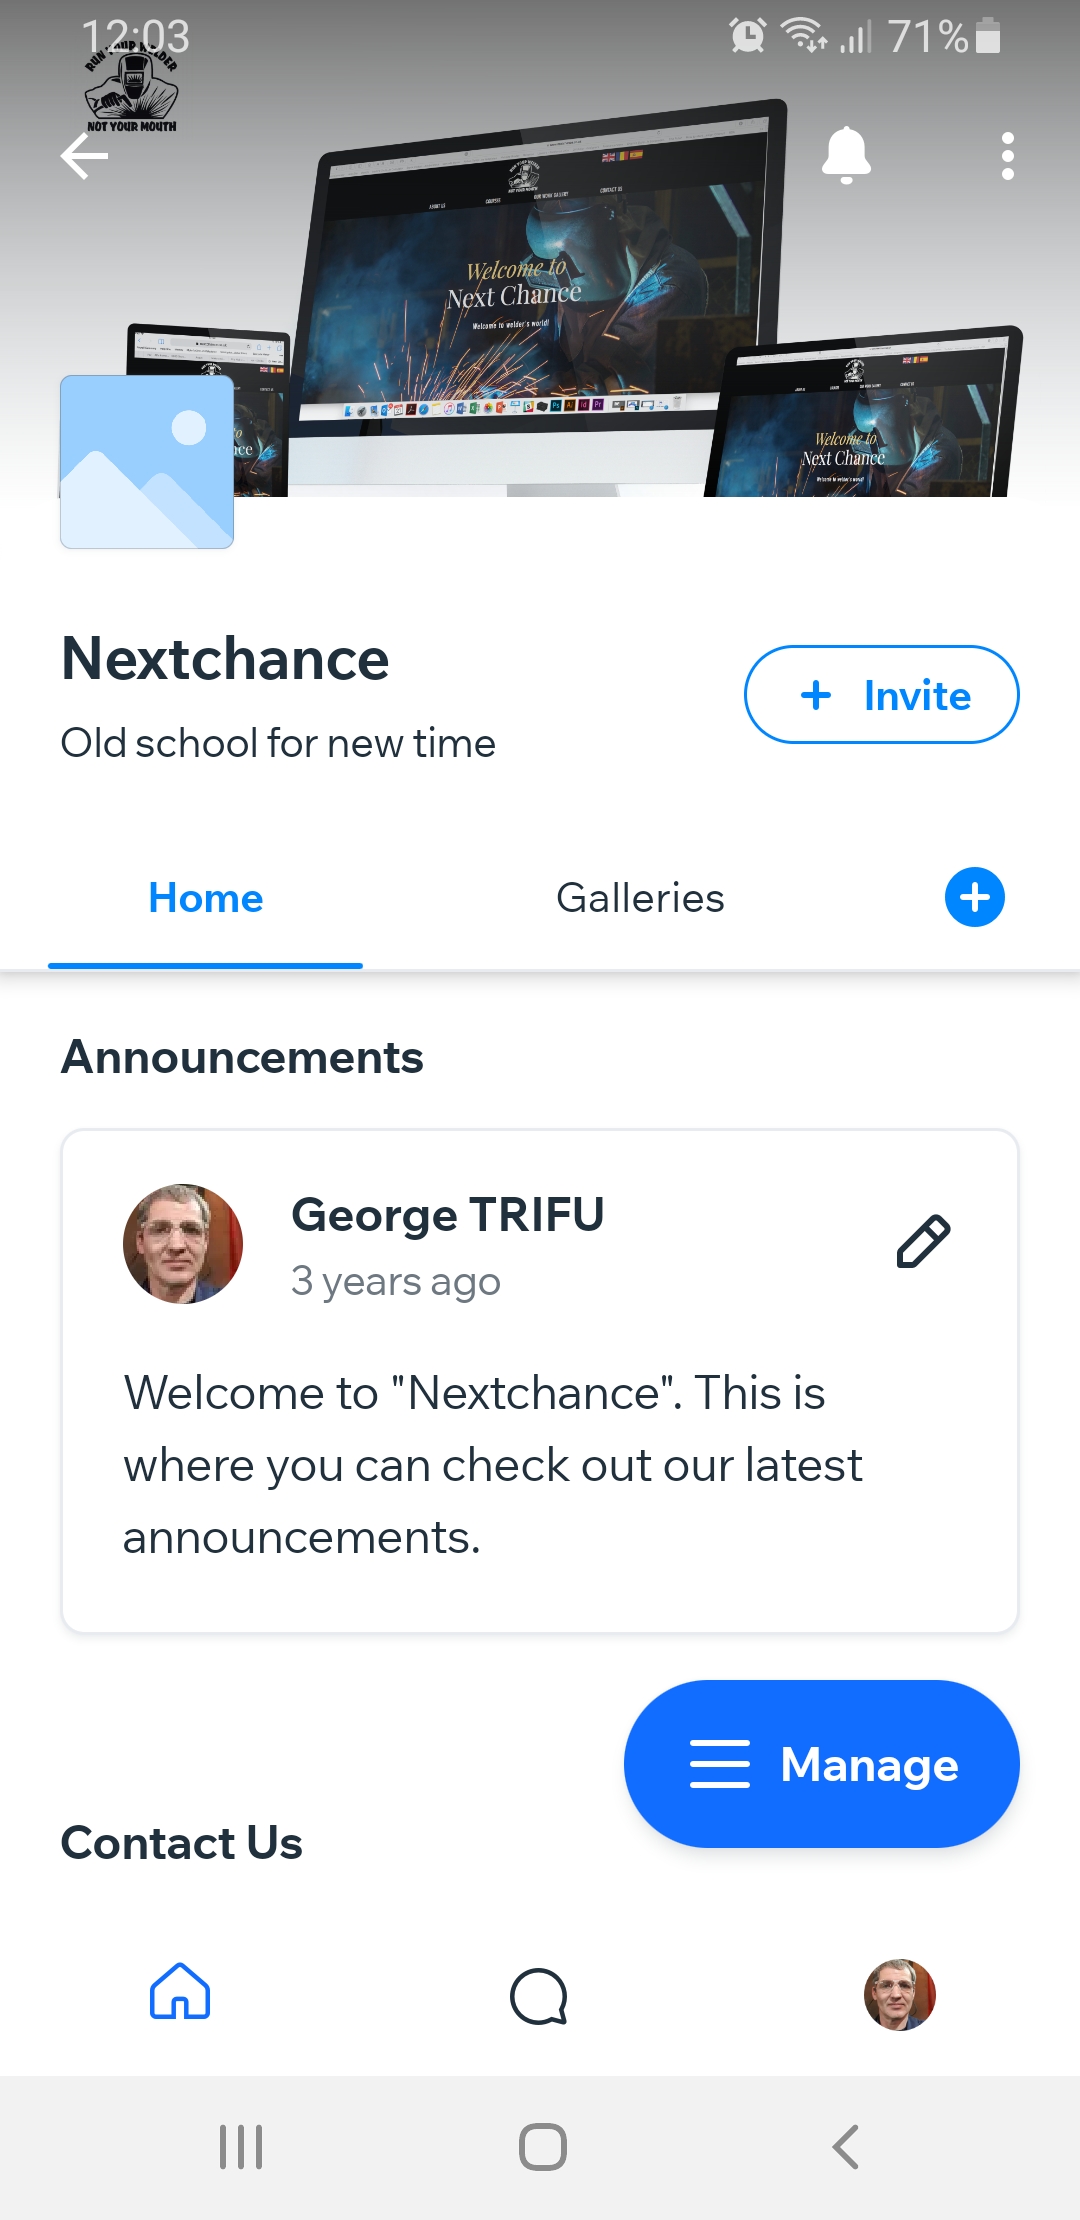The height and width of the screenshot is (2220, 1080).
Task: Open the Manage menu button
Action: [x=821, y=1764]
